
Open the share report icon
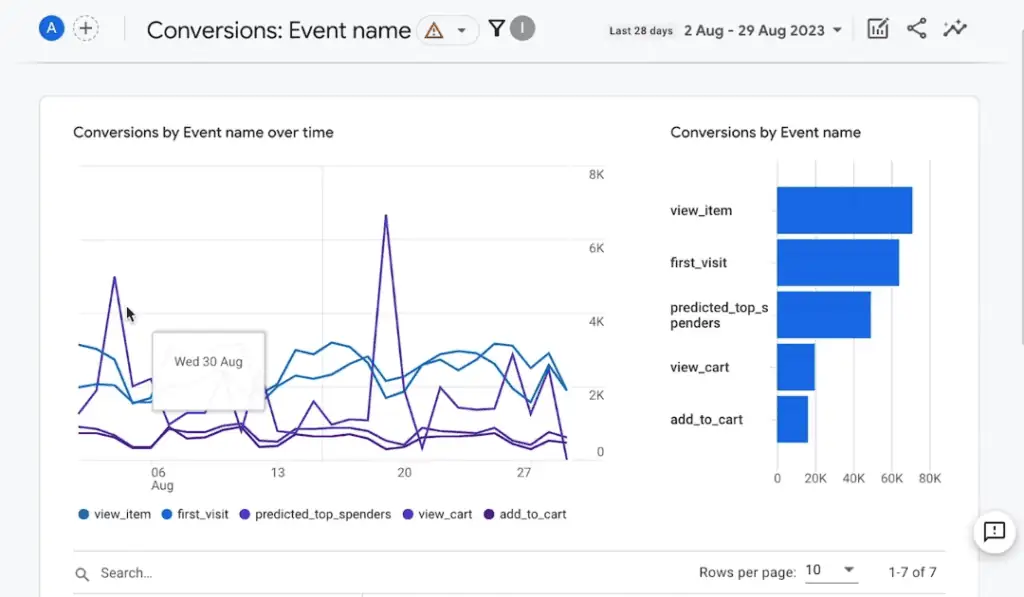pyautogui.click(x=917, y=28)
